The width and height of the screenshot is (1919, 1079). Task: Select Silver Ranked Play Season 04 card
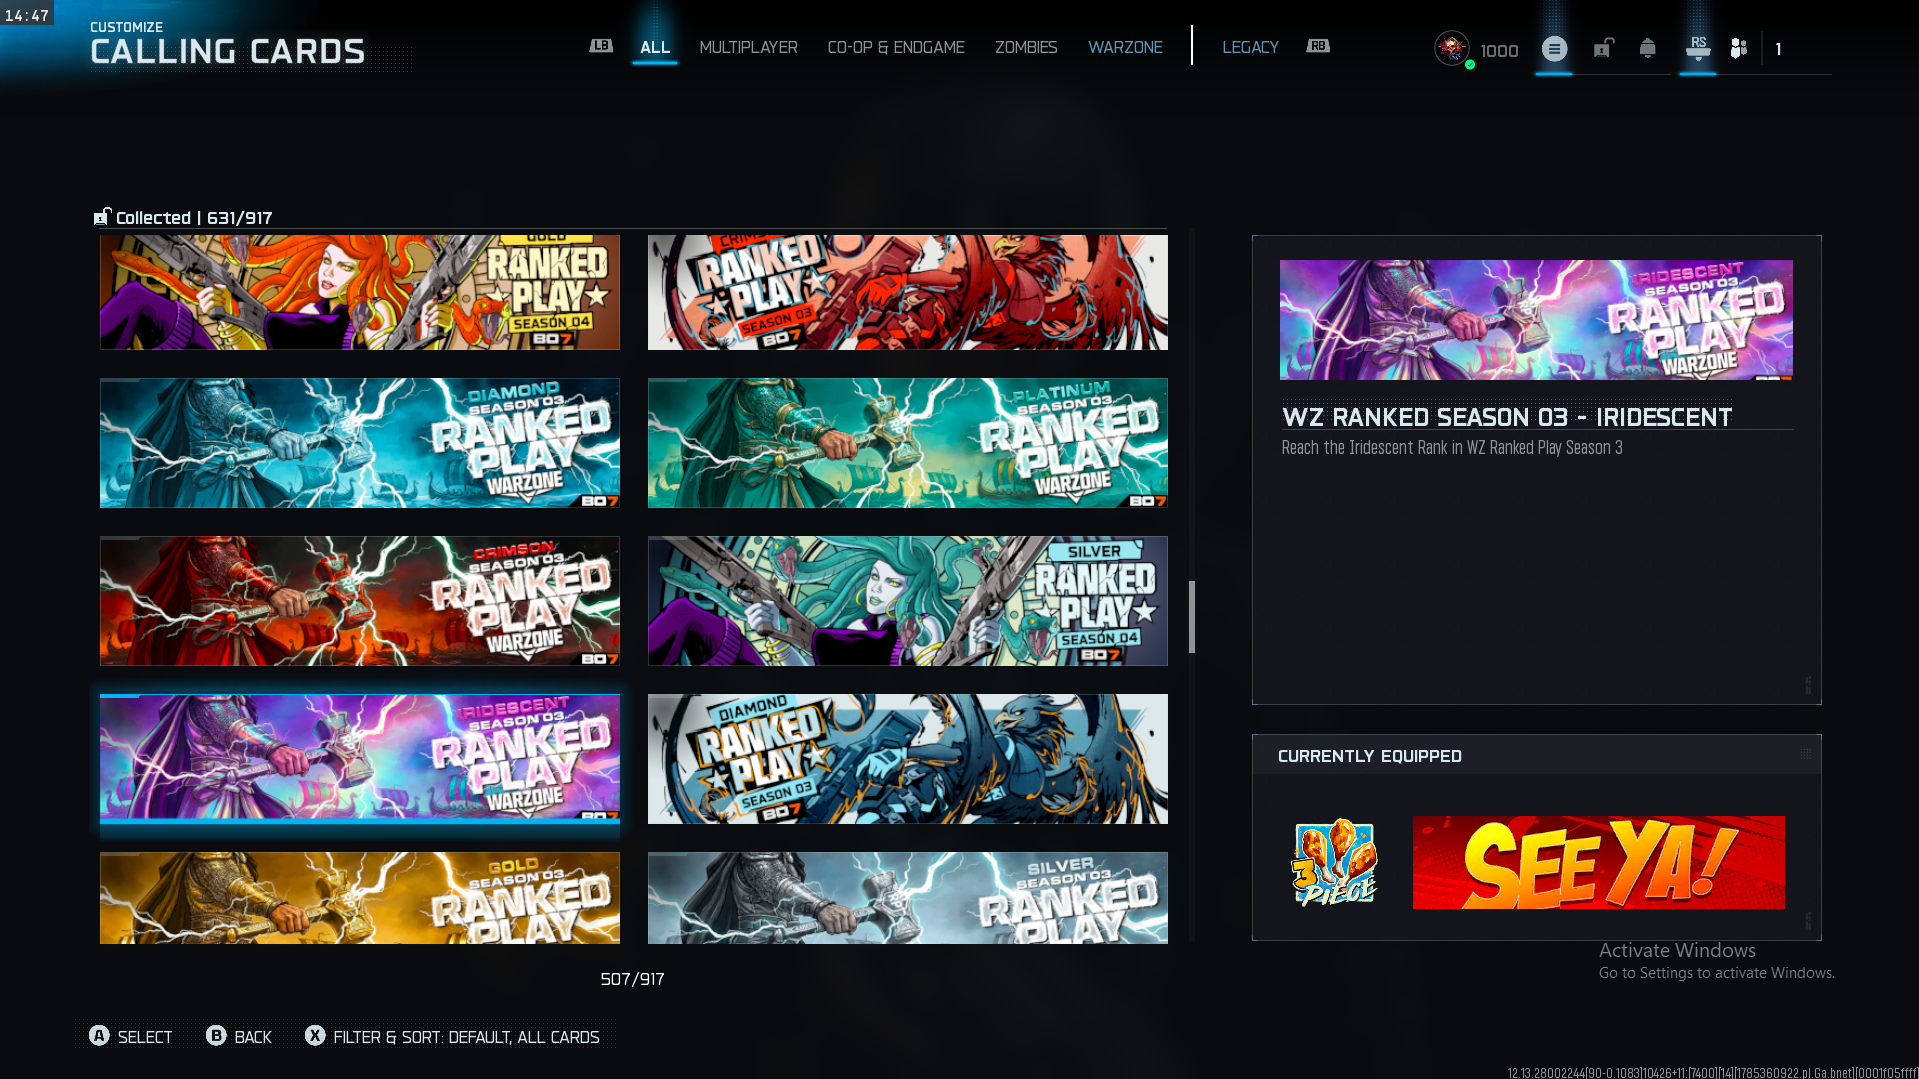(908, 601)
